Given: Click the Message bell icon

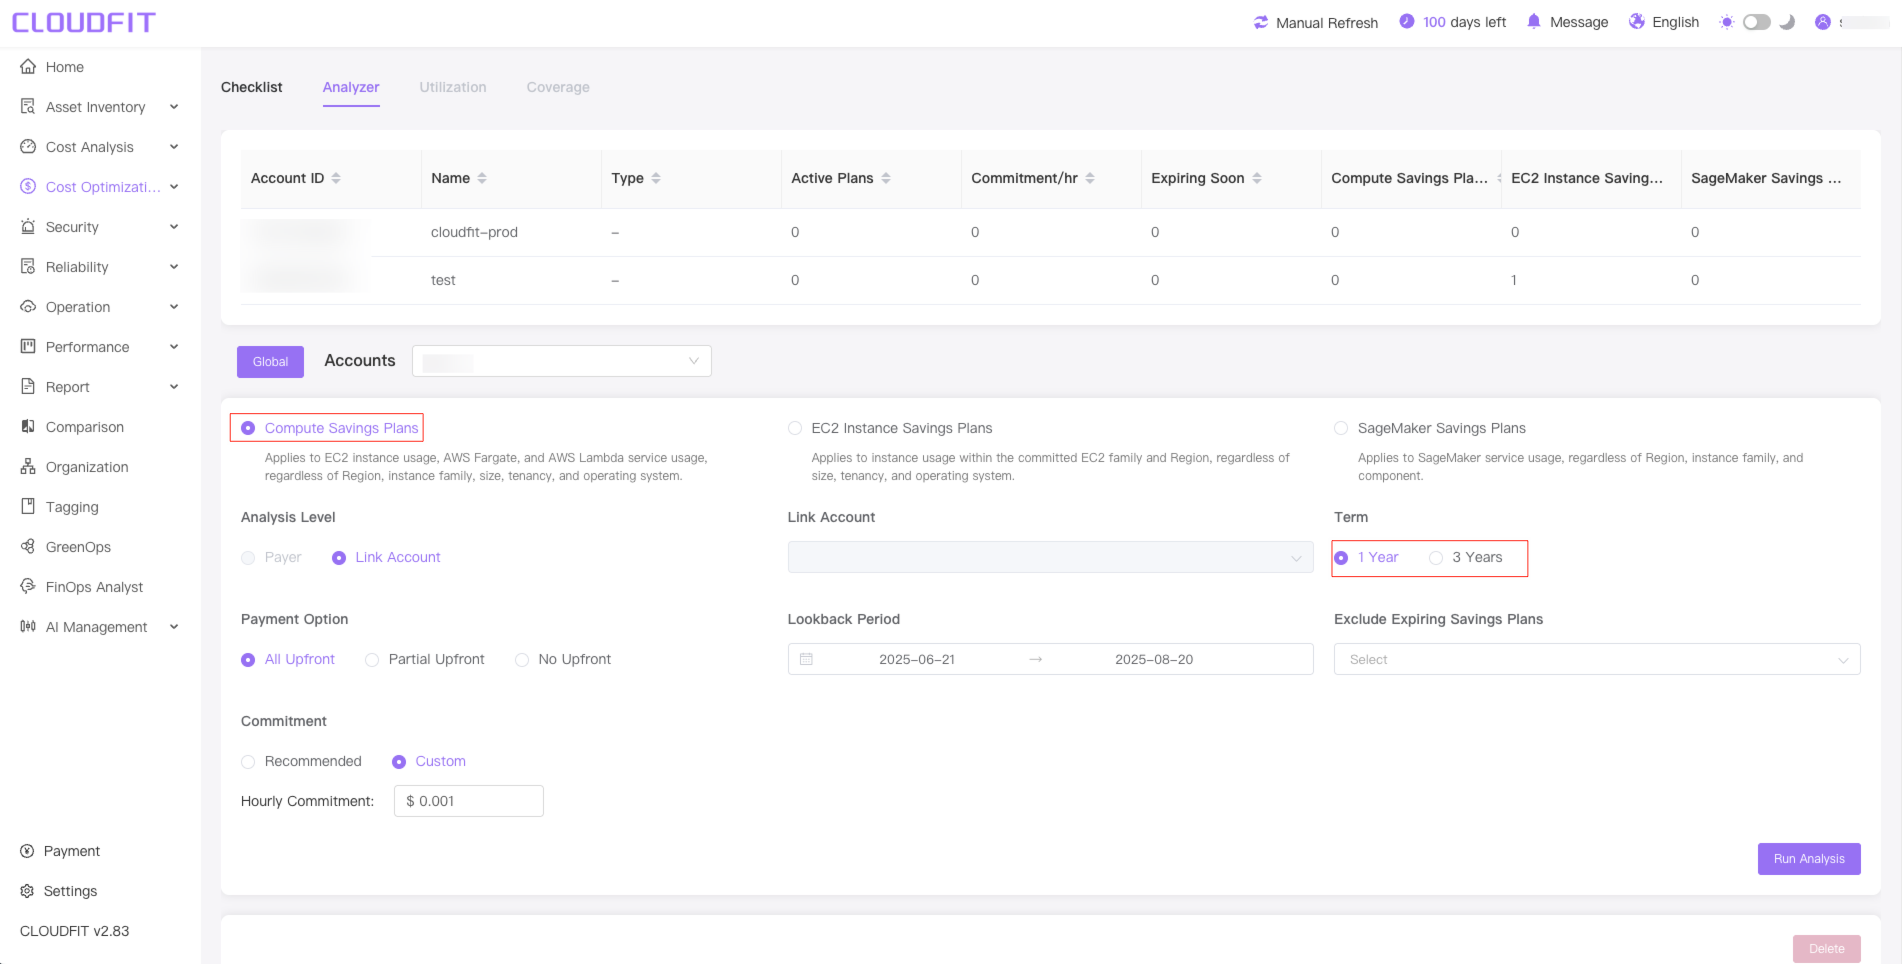Looking at the screenshot, I should (x=1534, y=22).
